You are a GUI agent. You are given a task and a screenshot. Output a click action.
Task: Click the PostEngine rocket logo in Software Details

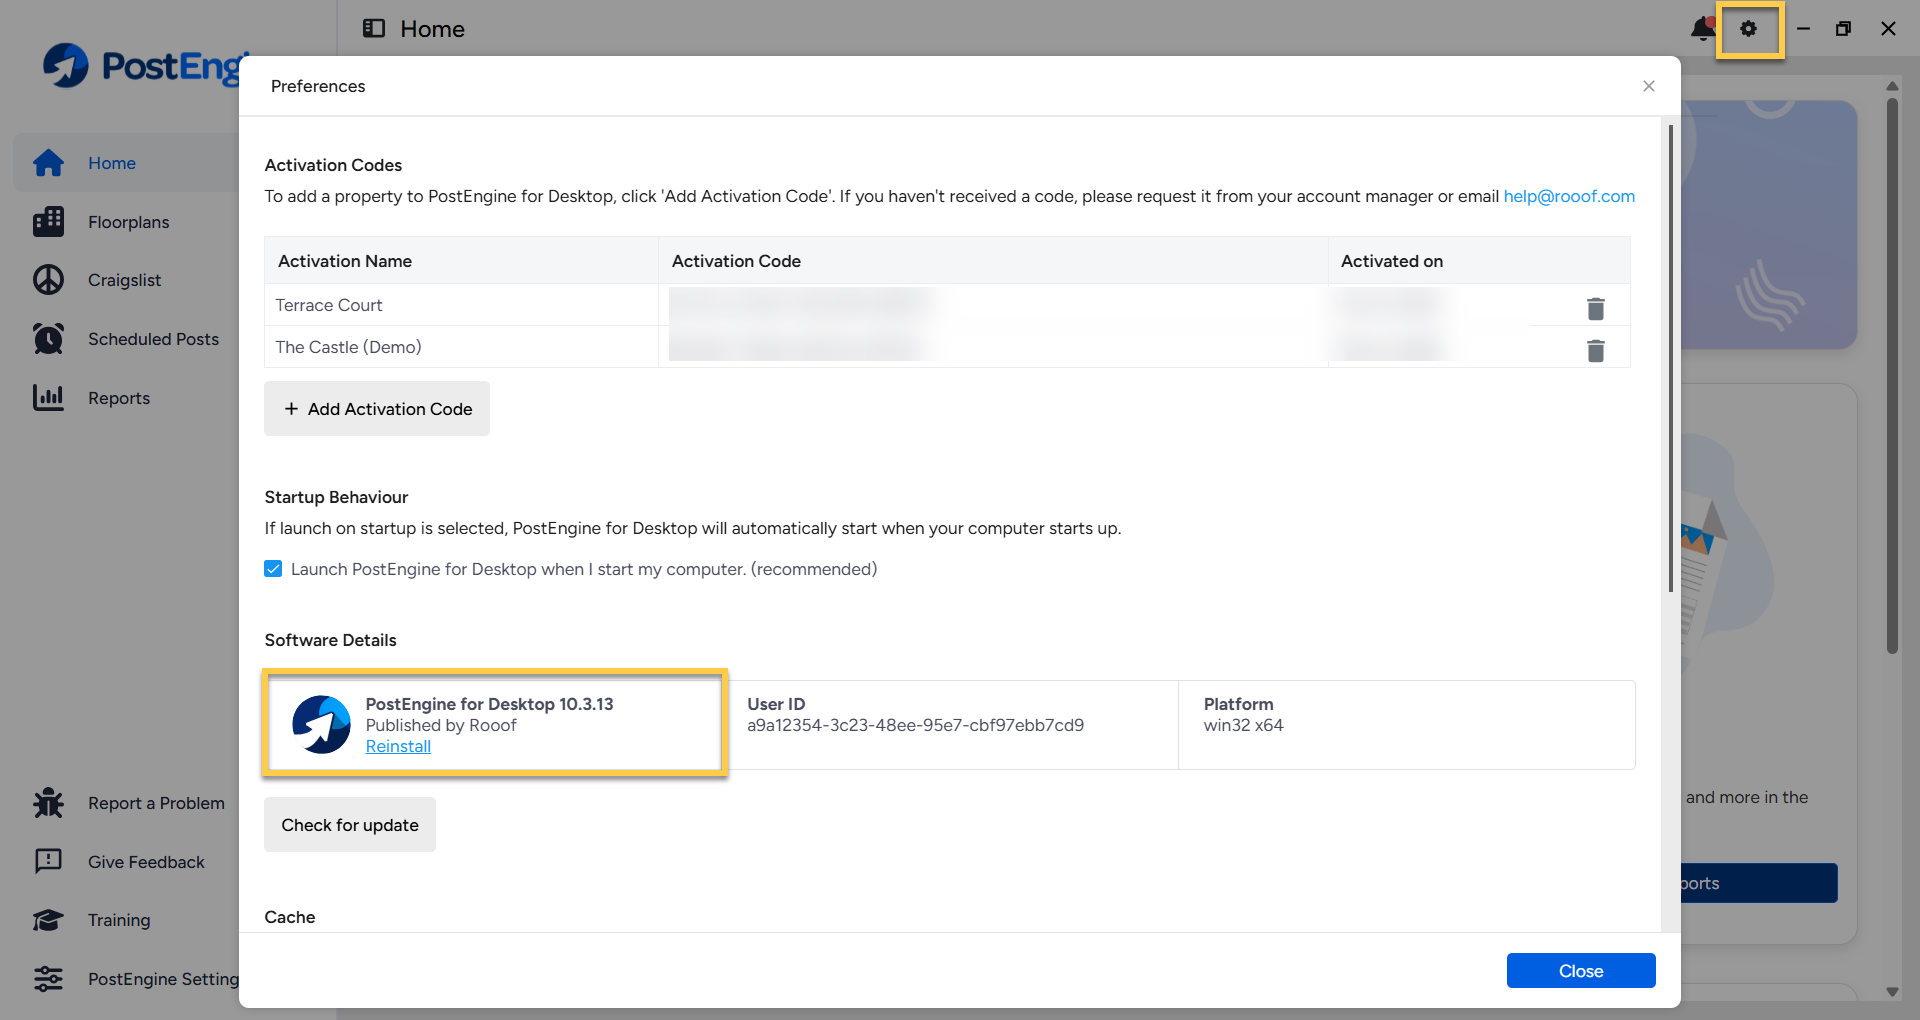point(321,725)
